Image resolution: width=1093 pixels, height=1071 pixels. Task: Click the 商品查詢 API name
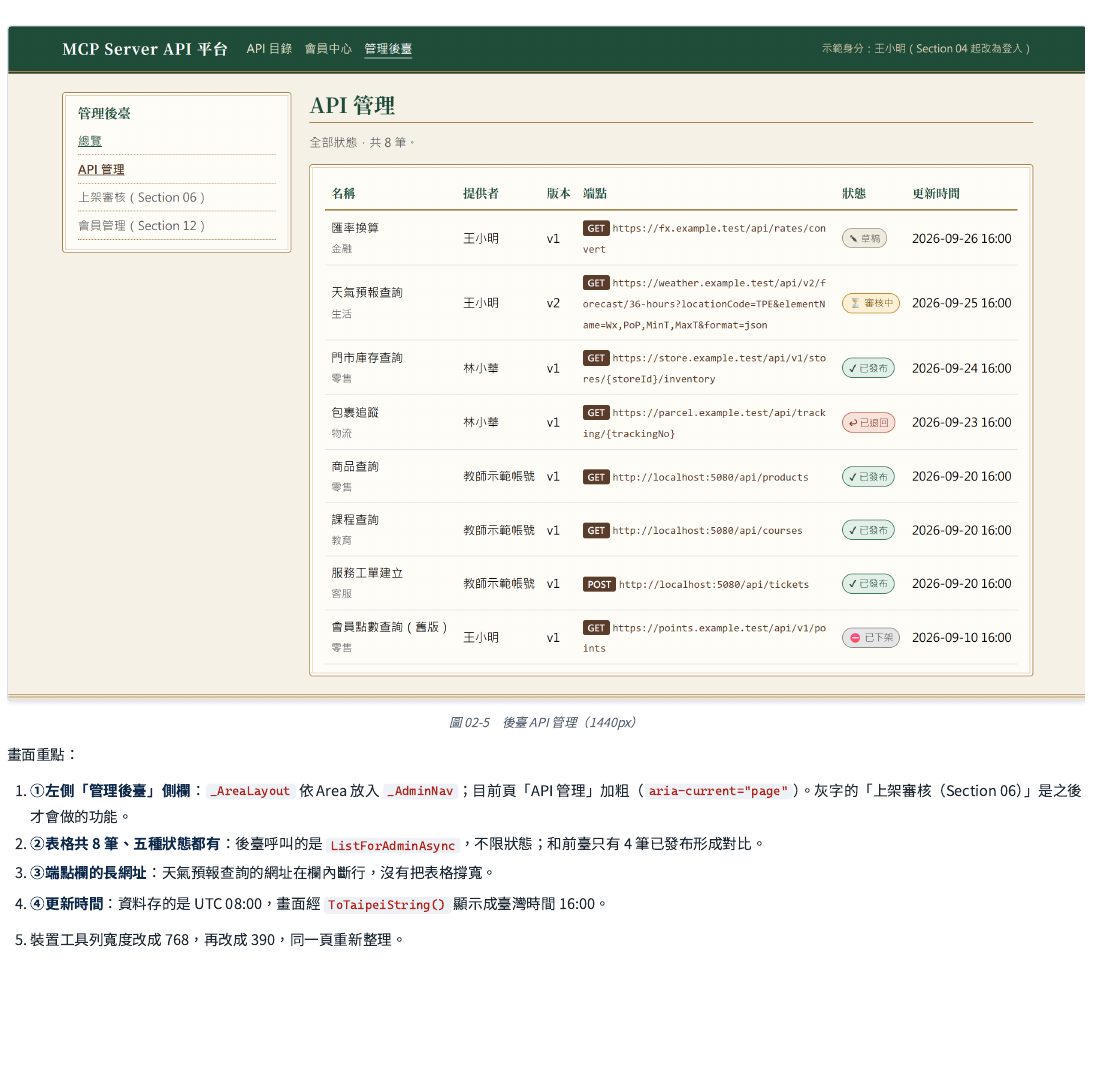(x=355, y=466)
